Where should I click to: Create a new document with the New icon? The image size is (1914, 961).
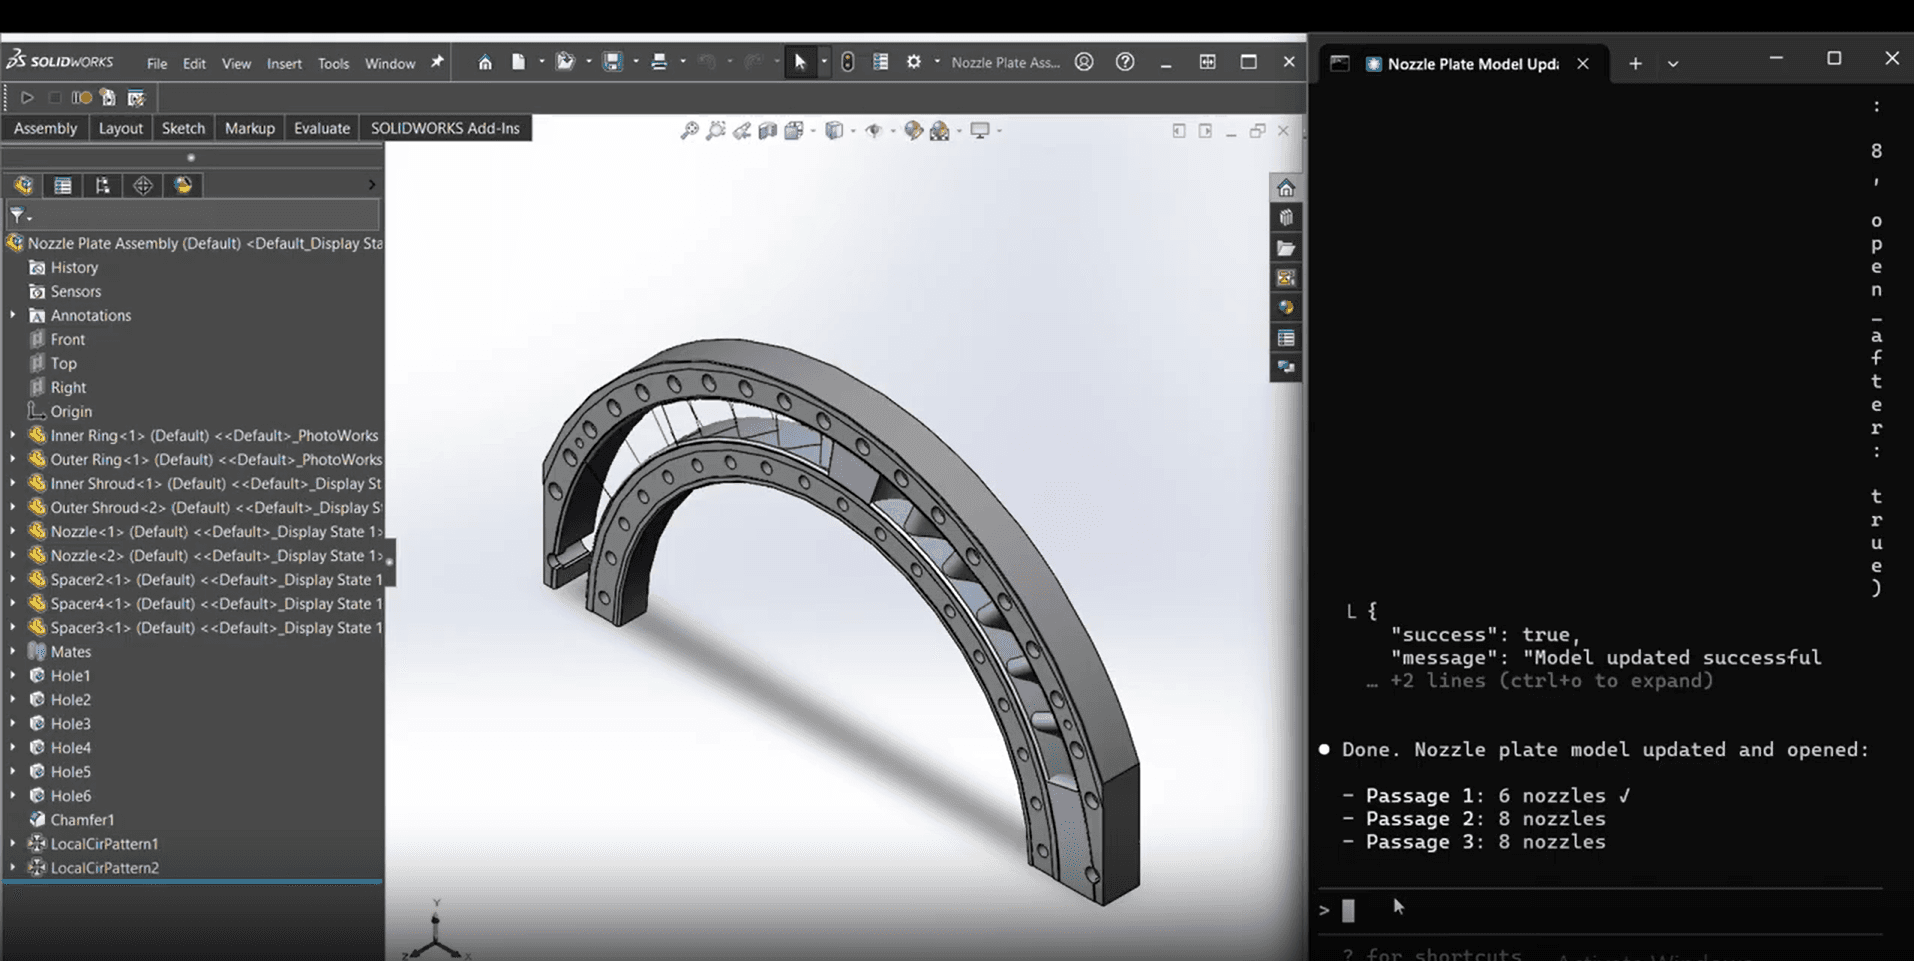pos(518,62)
